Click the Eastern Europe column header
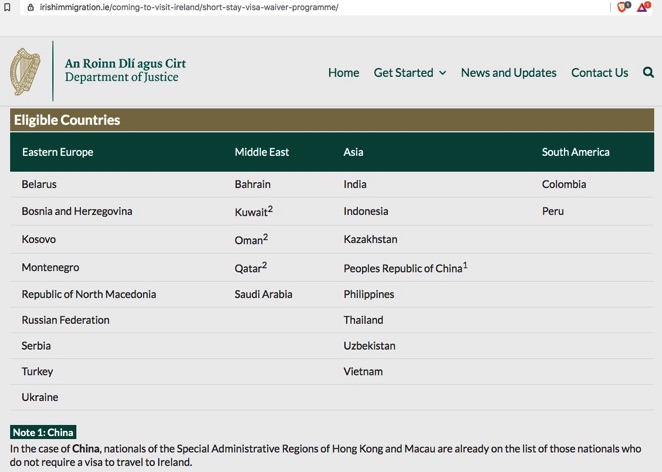Screen dimensions: 662x472 (x=57, y=152)
